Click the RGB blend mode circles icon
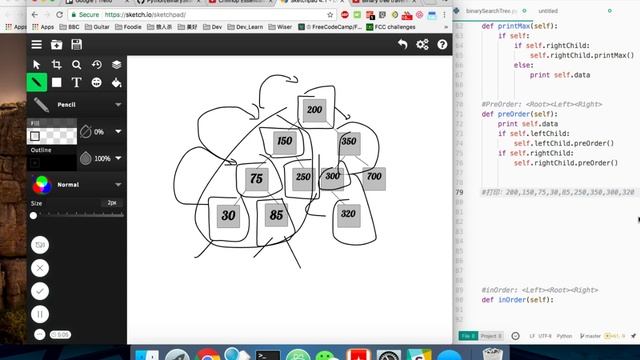The width and height of the screenshot is (640, 360). point(42,184)
